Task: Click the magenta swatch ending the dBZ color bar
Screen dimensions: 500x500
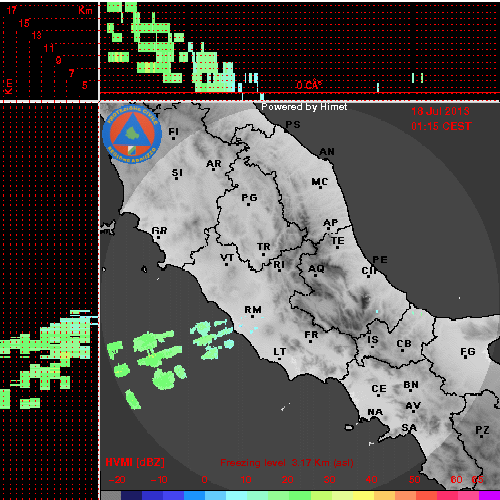Action: pos(489,495)
